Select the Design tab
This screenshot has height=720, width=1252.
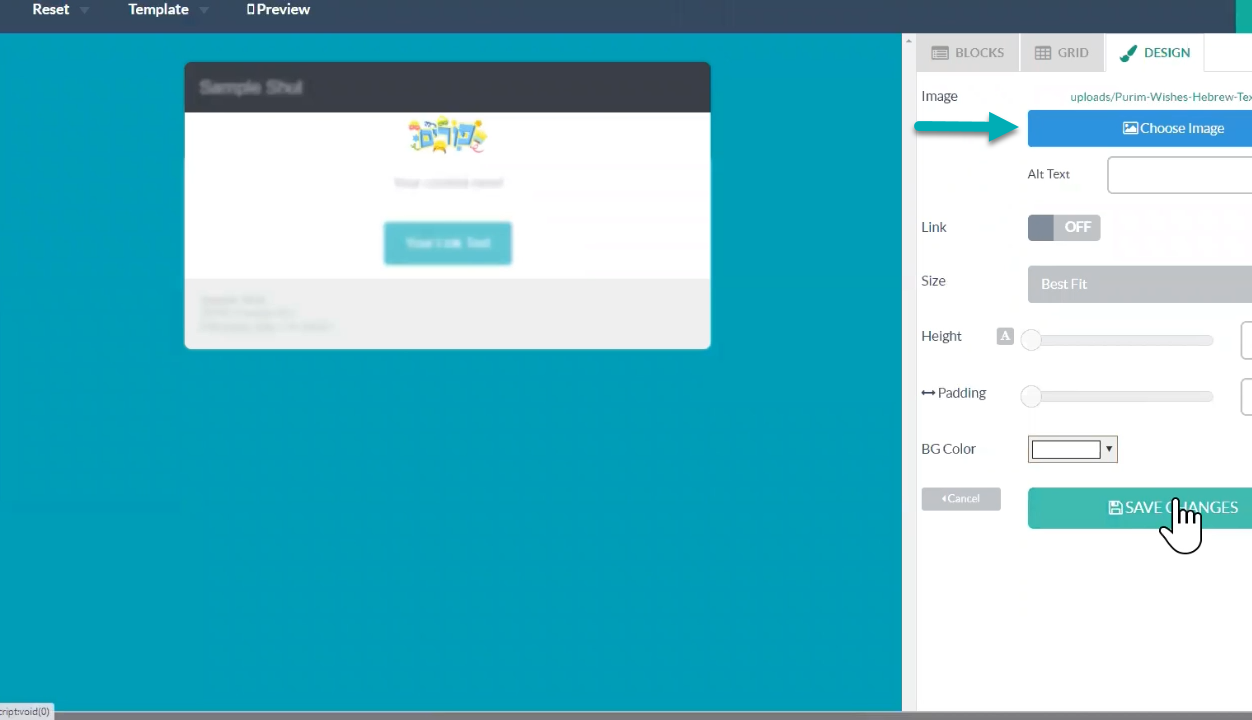pyautogui.click(x=1155, y=53)
